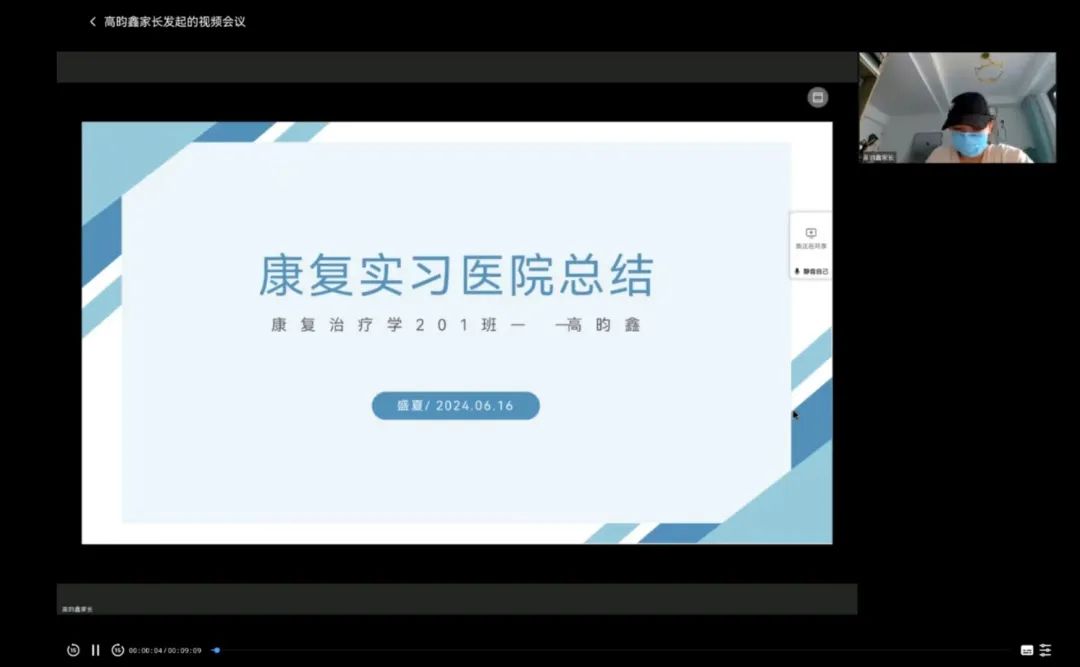Image resolution: width=1080 pixels, height=667 pixels.
Task: Open the subtitles icon in the player bar
Action: click(x=1026, y=650)
